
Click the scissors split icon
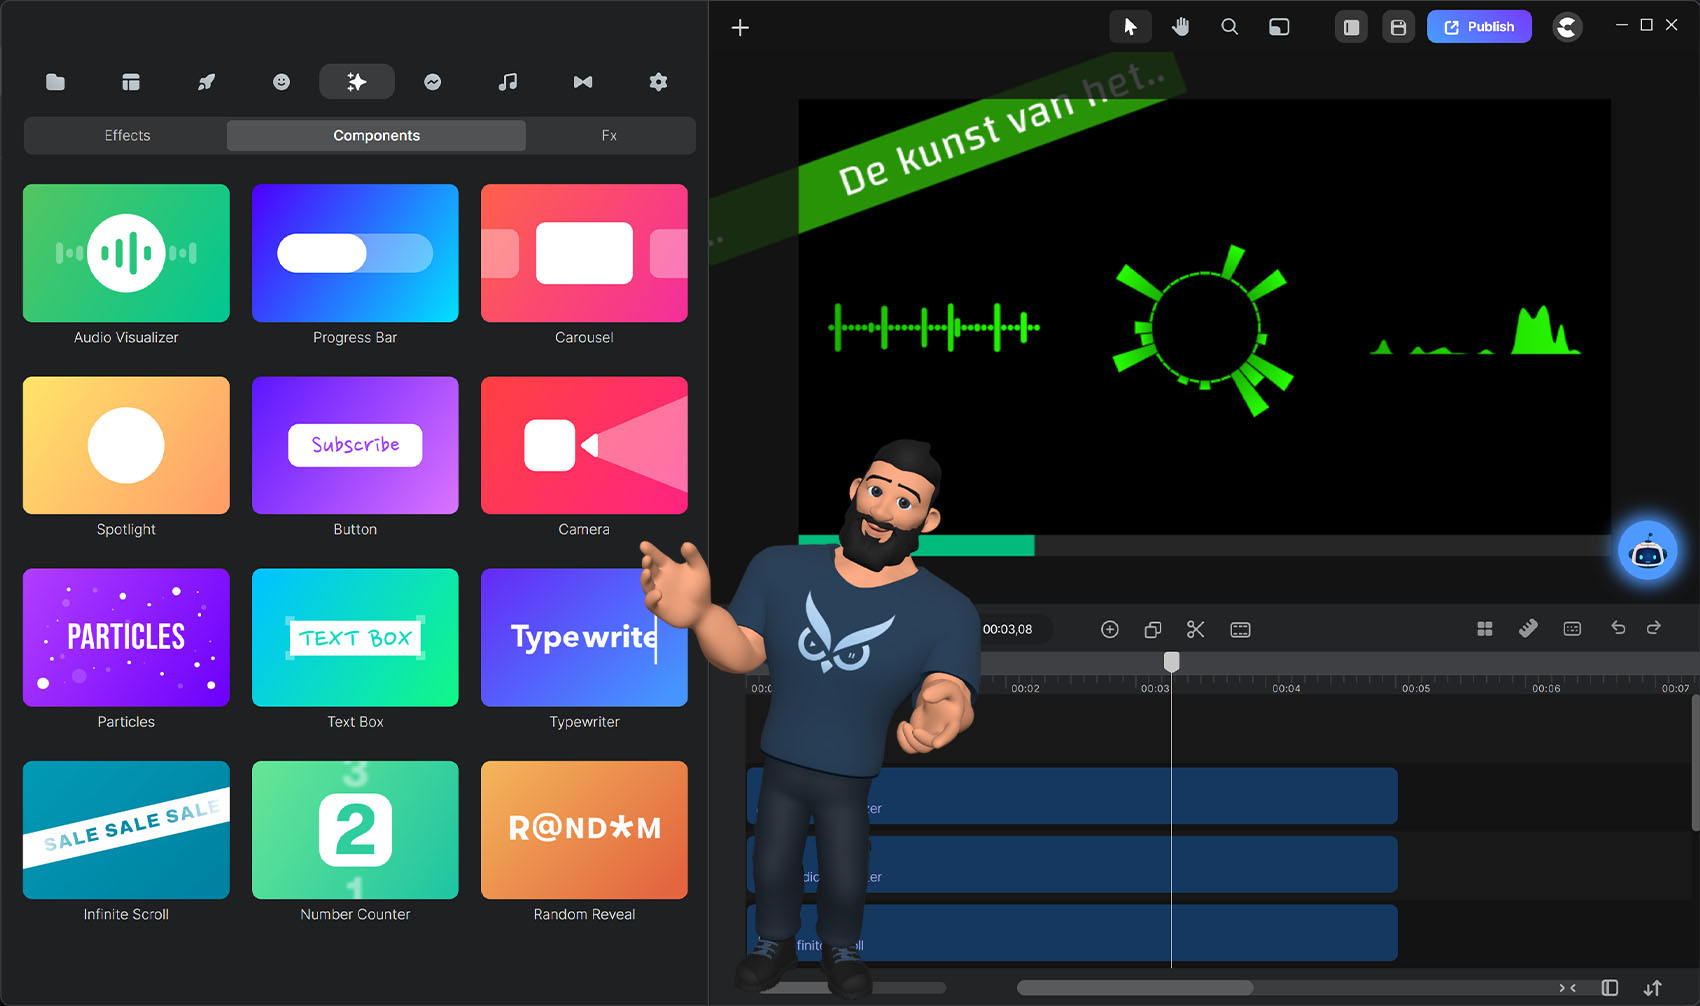1195,629
